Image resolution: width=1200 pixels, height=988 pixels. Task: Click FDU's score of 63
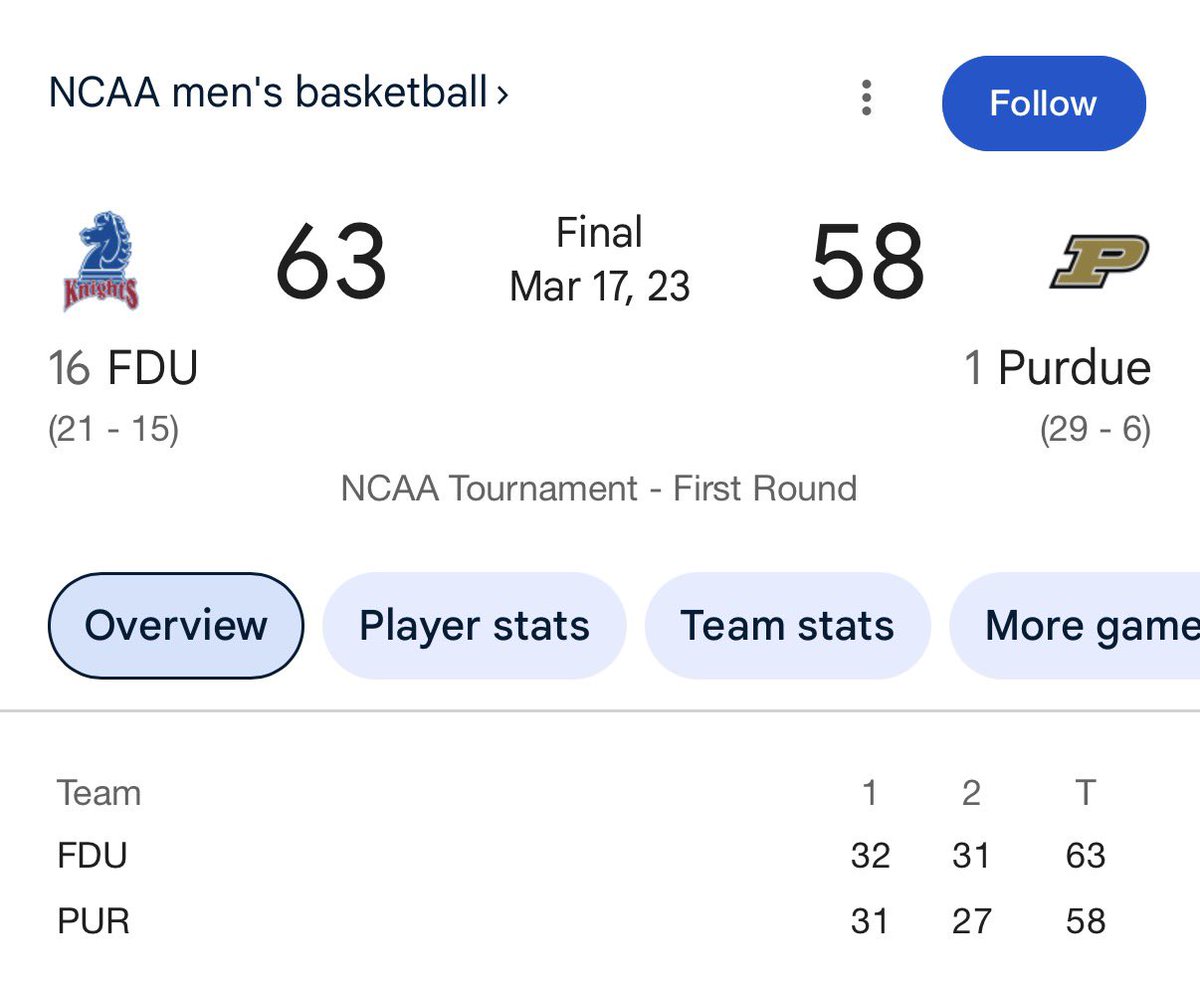[x=331, y=262]
